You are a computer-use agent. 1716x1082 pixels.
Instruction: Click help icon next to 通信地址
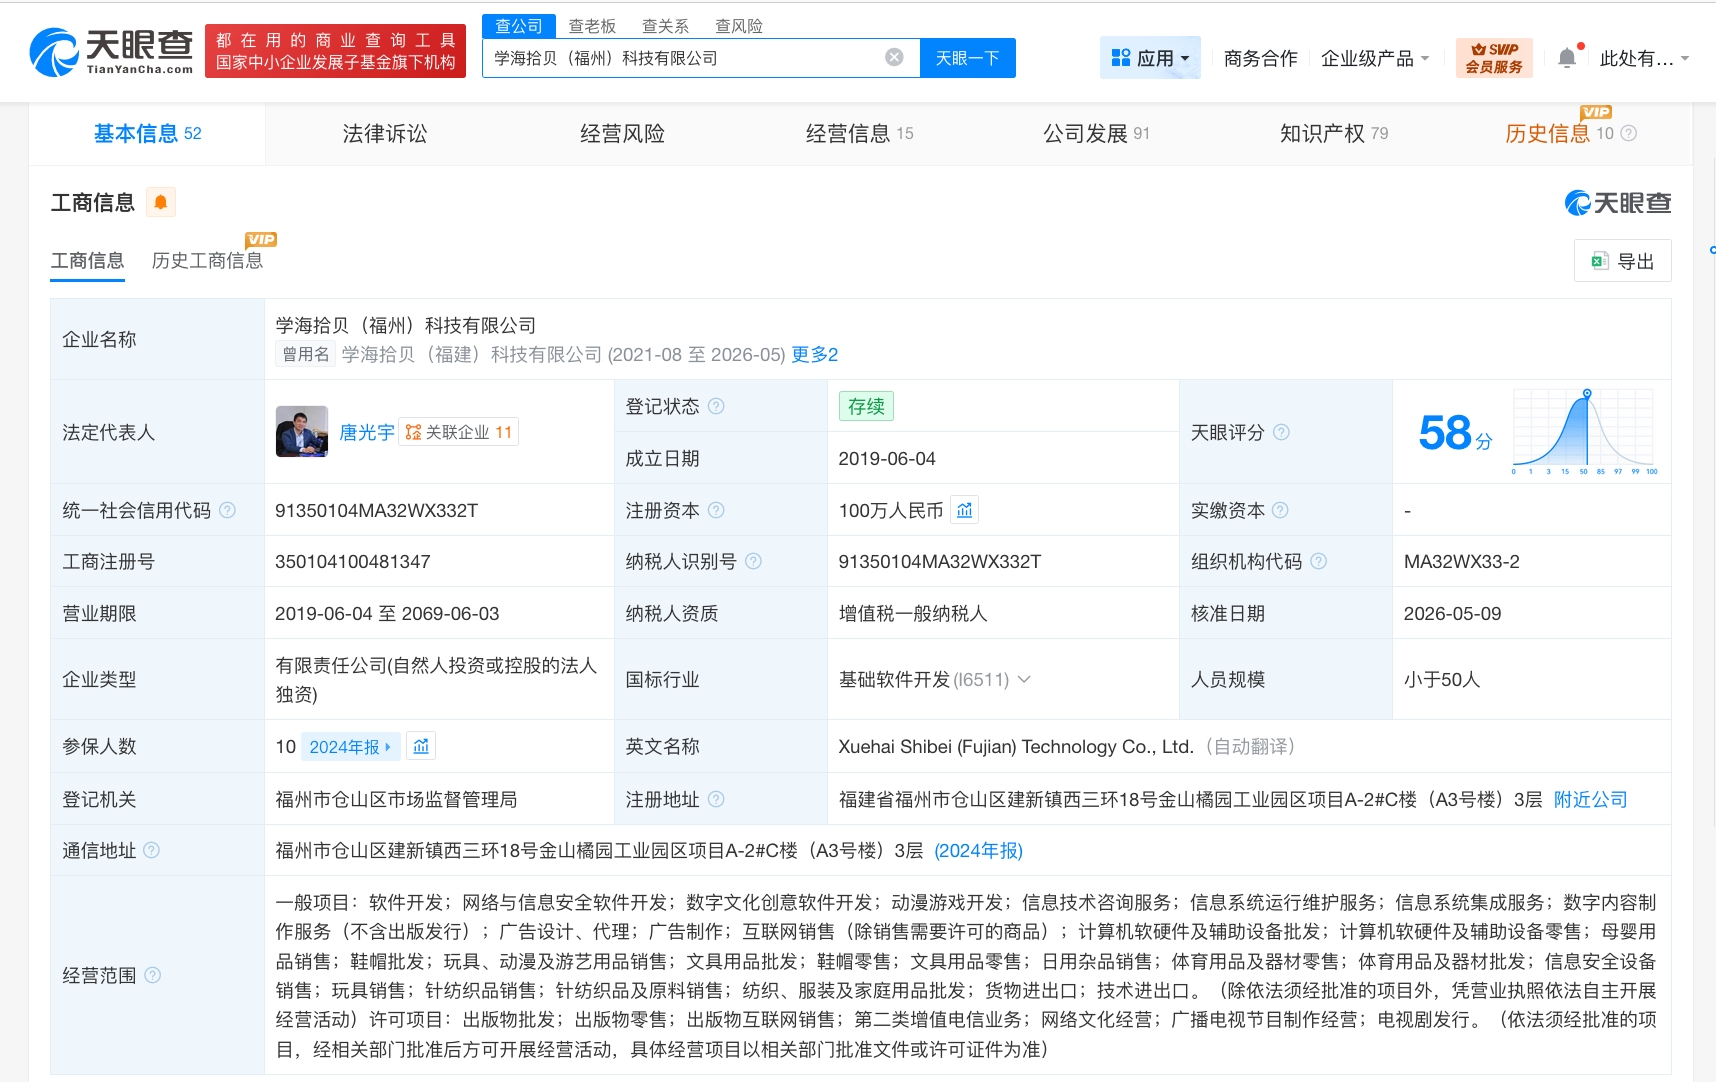tap(151, 850)
